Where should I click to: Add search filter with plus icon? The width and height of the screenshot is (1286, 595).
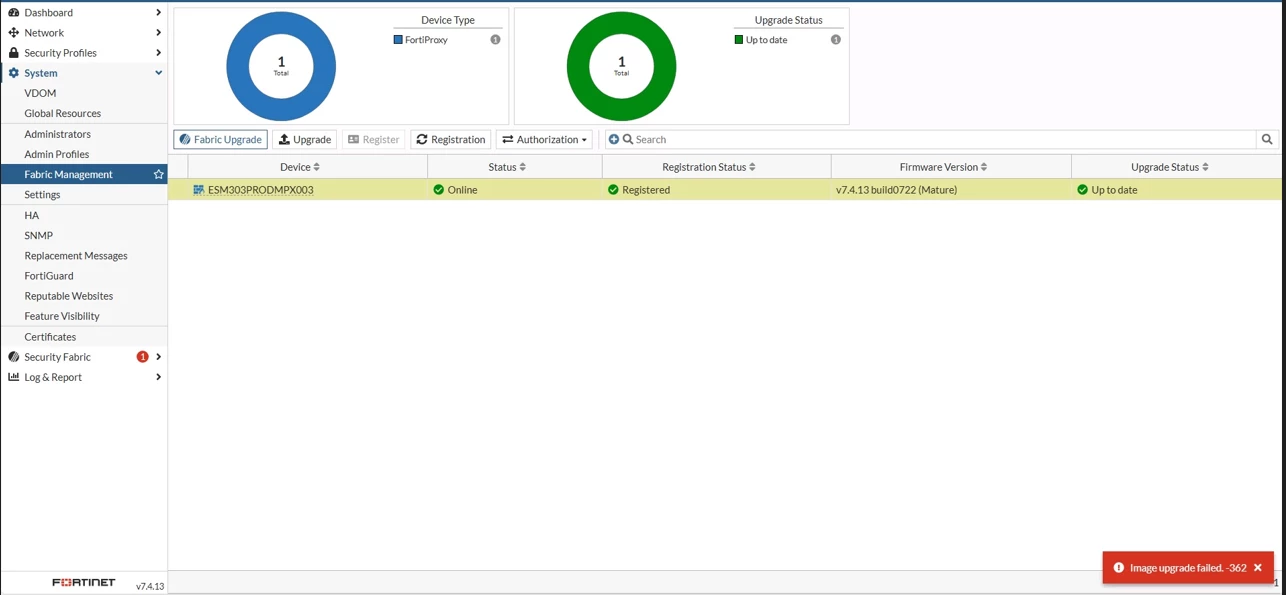(614, 139)
